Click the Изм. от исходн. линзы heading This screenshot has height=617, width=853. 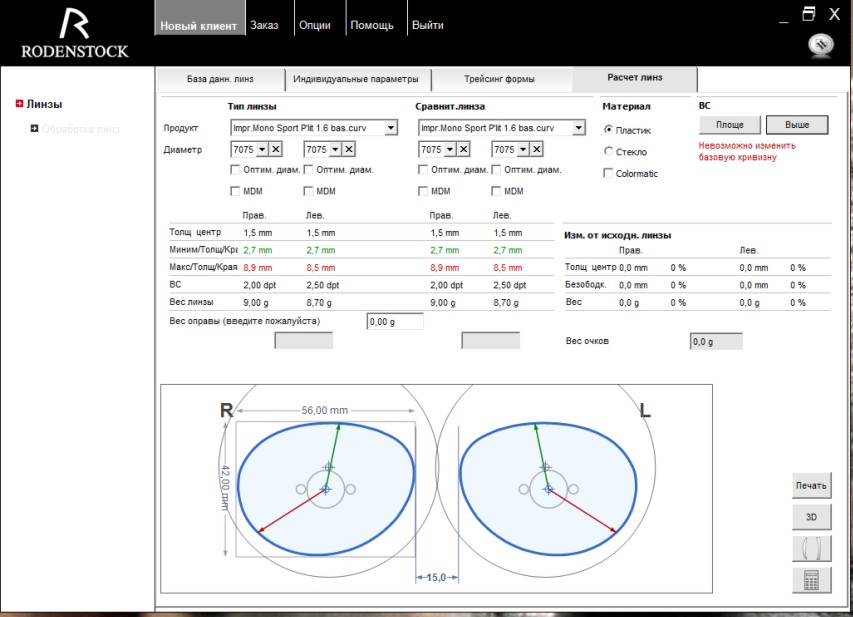(x=617, y=236)
